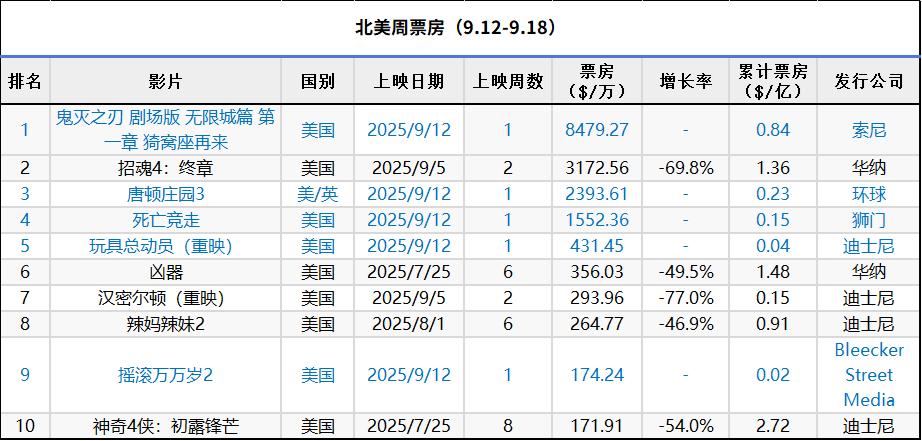Select the 上映周数 value 8
Viewport: 922px width, 441px height.
508,426
